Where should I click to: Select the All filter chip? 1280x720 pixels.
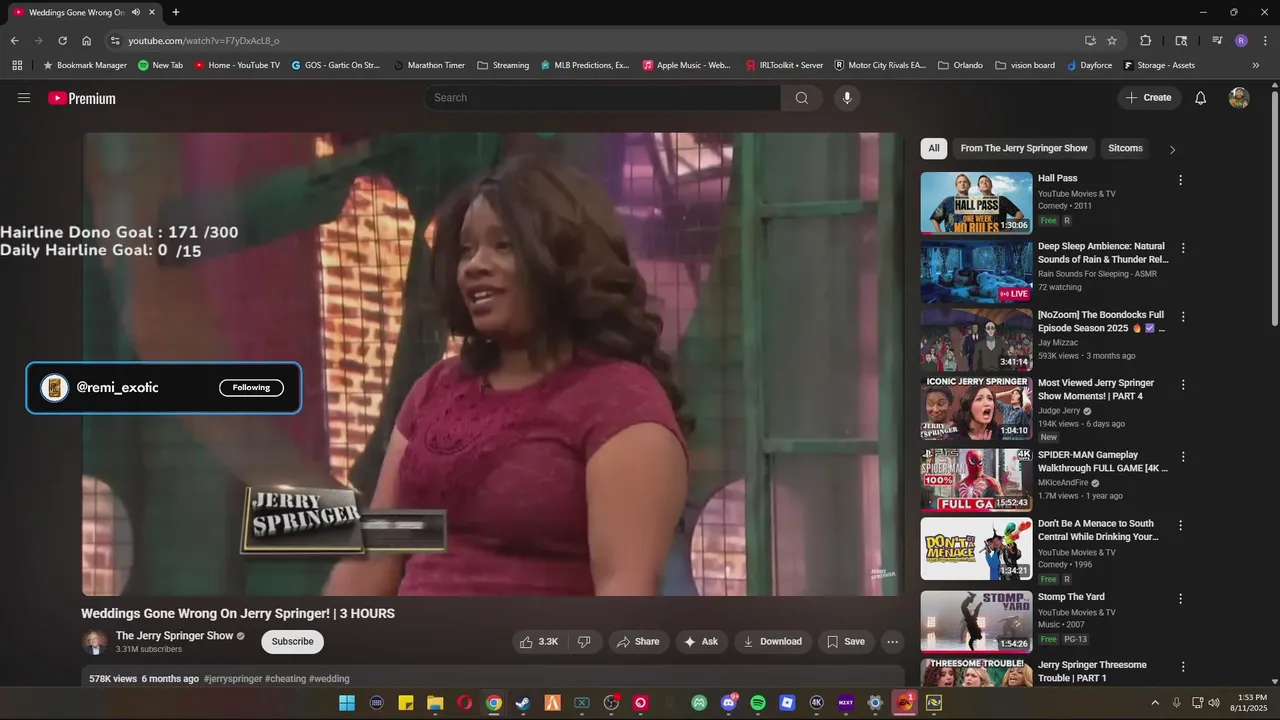[934, 148]
